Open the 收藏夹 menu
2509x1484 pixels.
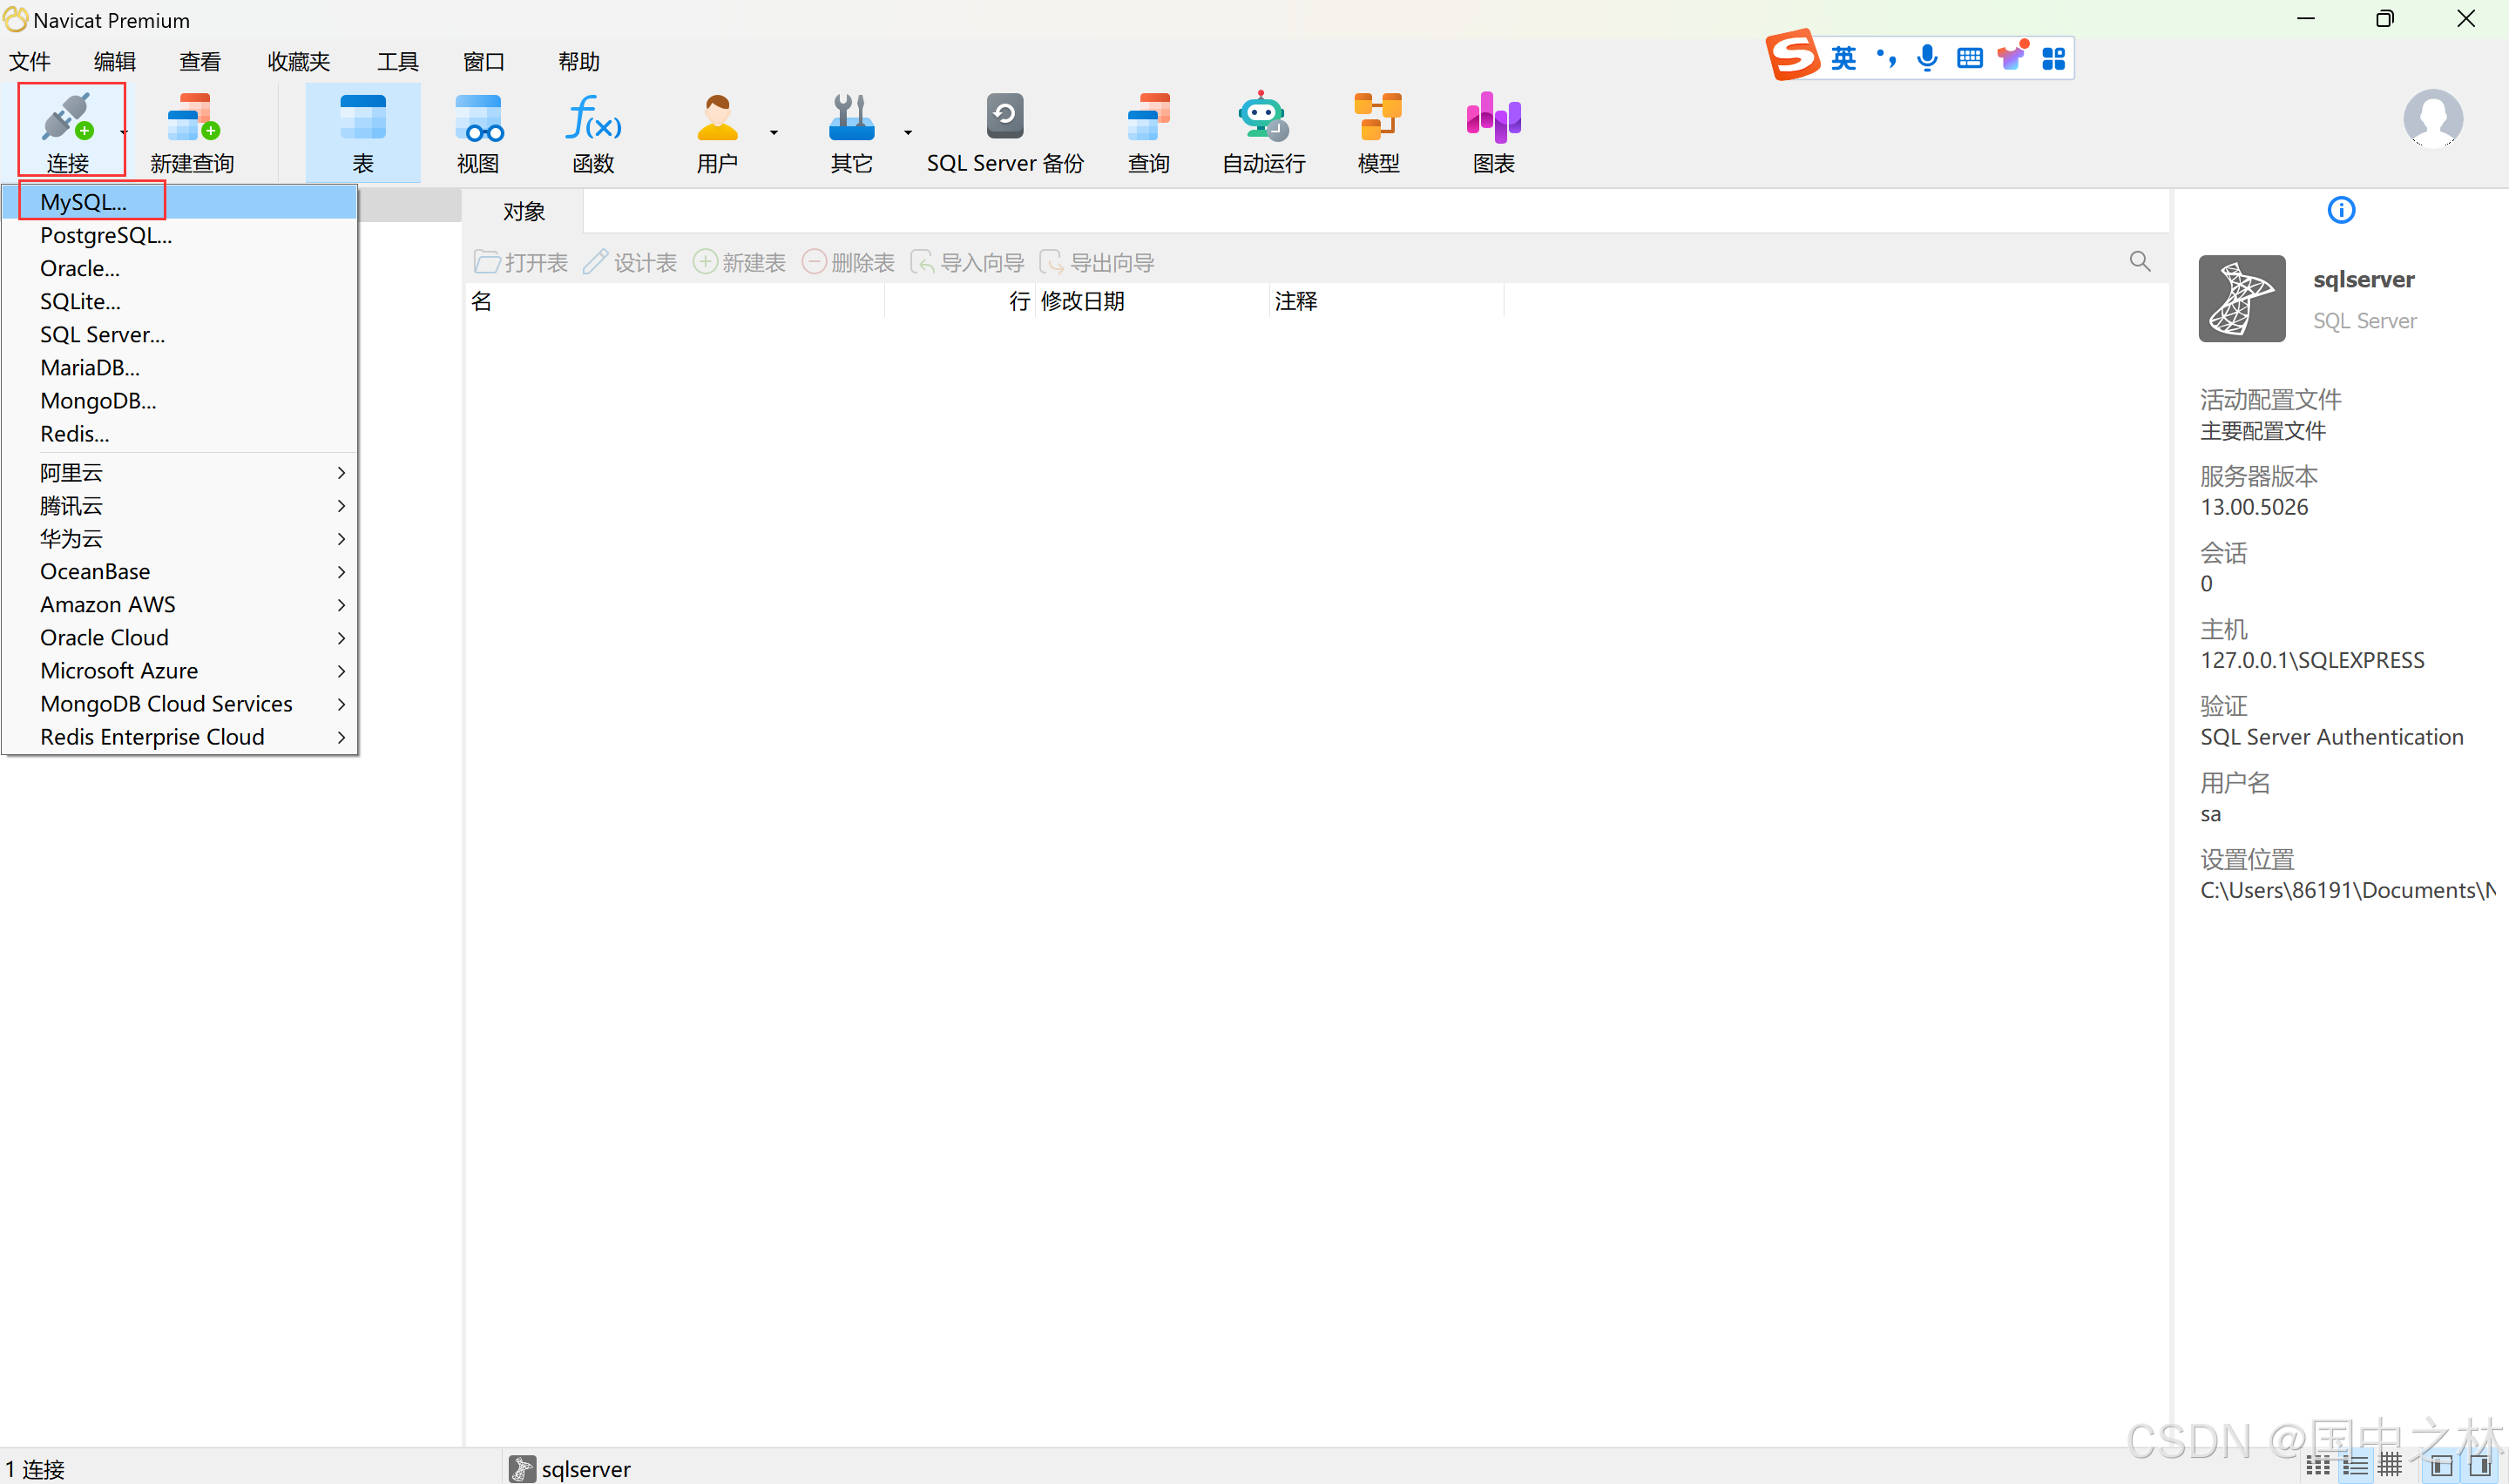click(298, 62)
